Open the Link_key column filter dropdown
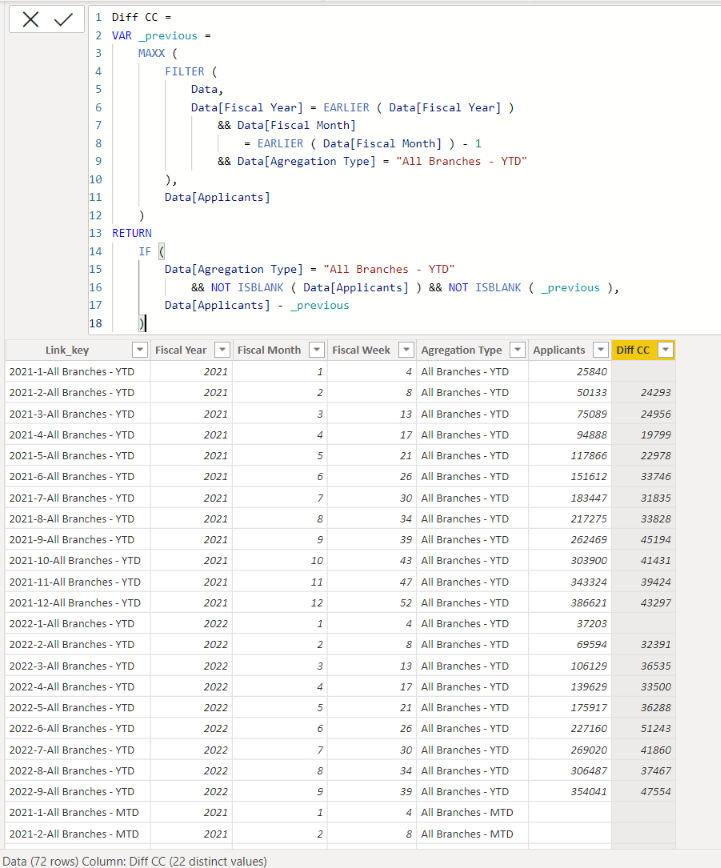 pyautogui.click(x=140, y=350)
